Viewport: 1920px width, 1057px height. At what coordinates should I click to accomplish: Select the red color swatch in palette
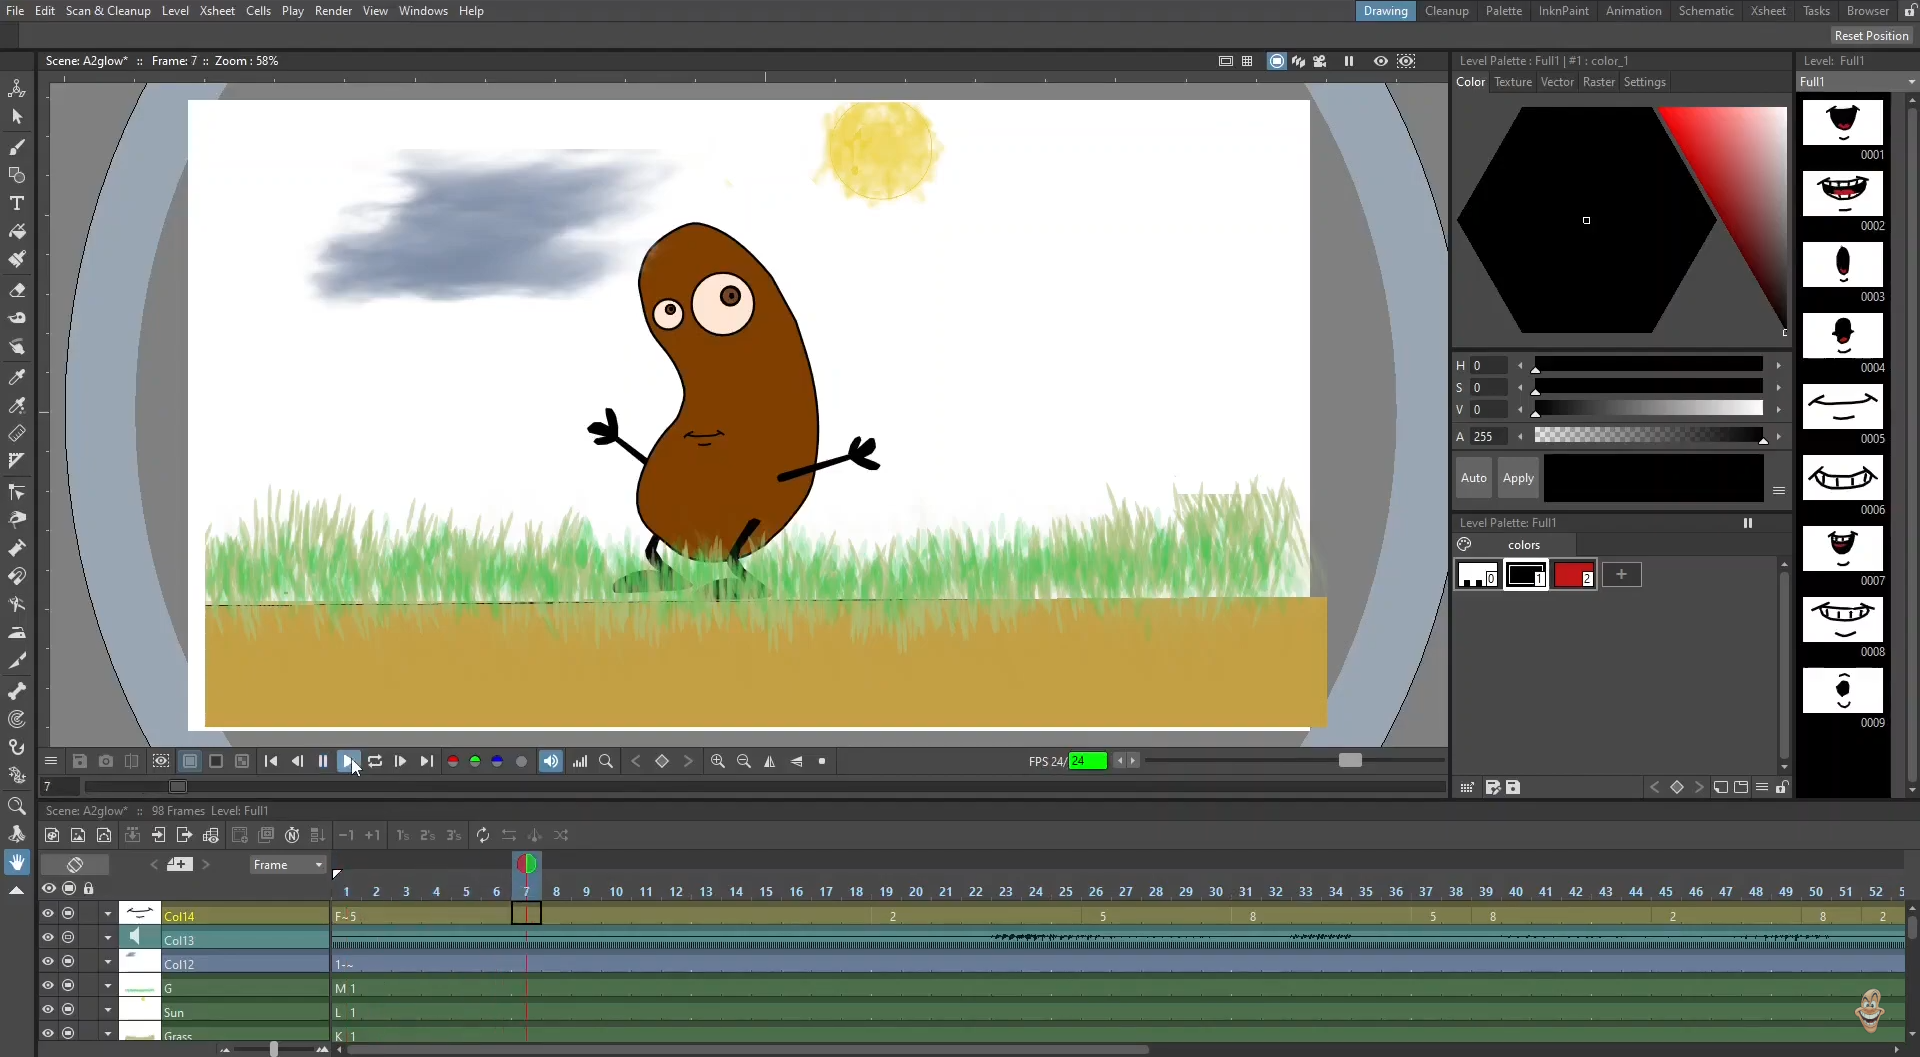tap(1573, 575)
